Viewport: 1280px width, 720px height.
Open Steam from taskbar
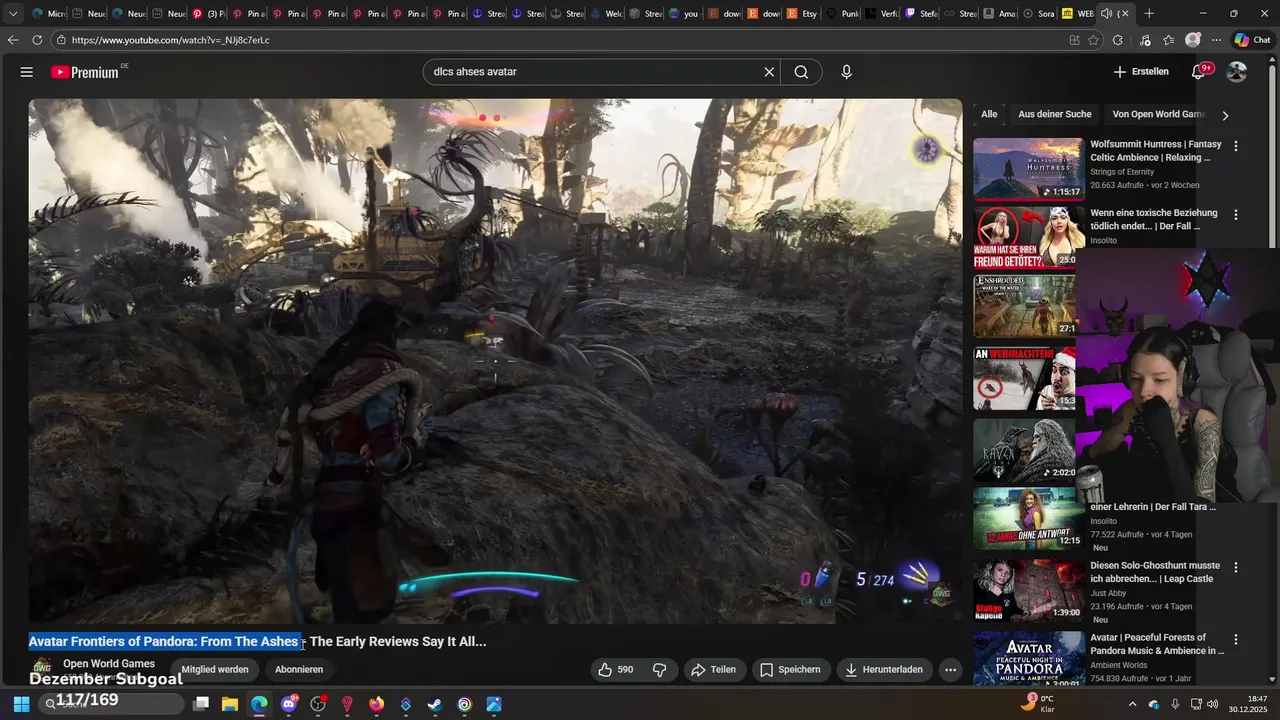tap(434, 704)
